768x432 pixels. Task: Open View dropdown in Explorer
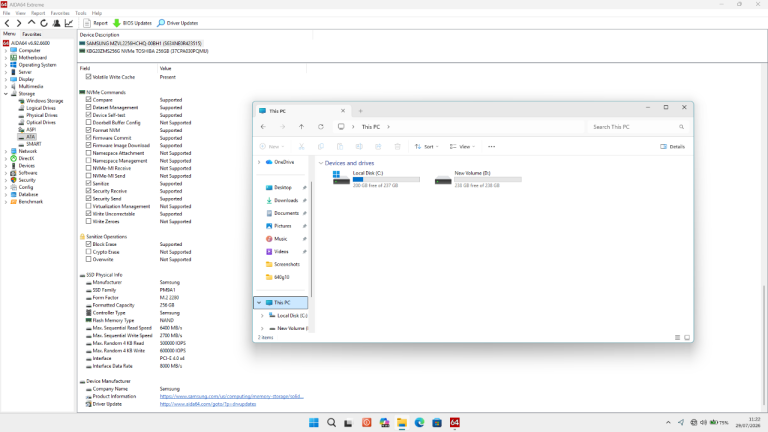[462, 146]
